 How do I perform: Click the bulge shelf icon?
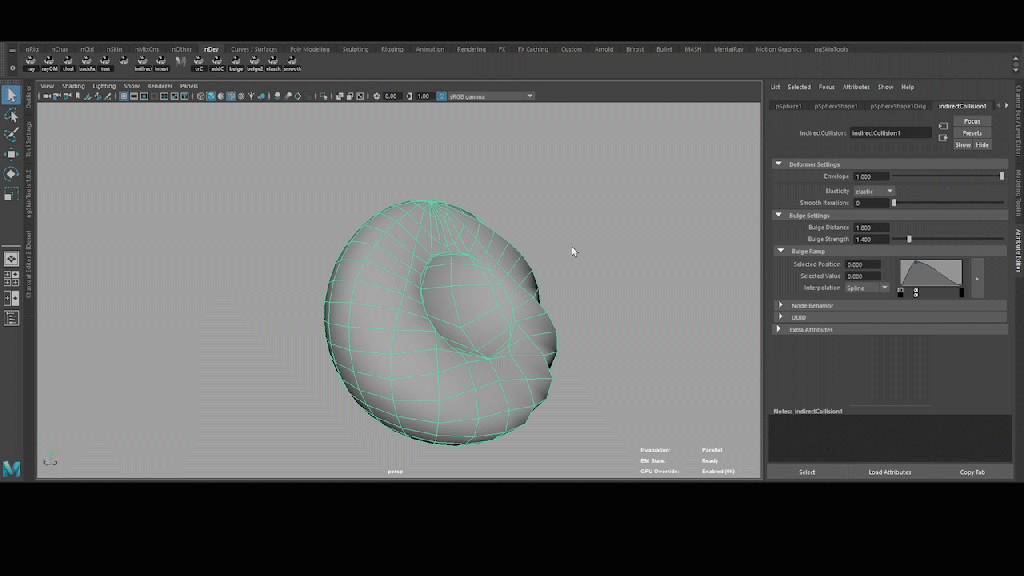(236, 65)
